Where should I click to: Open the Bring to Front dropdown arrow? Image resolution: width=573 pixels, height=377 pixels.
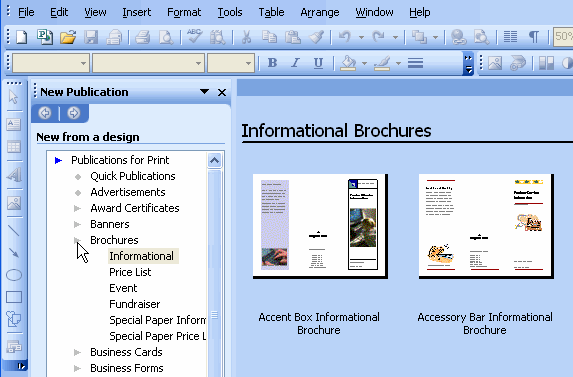[435, 37]
